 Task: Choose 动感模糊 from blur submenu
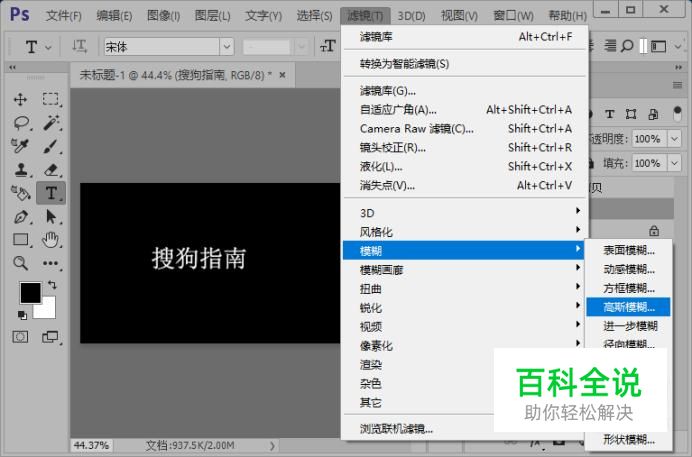click(628, 269)
